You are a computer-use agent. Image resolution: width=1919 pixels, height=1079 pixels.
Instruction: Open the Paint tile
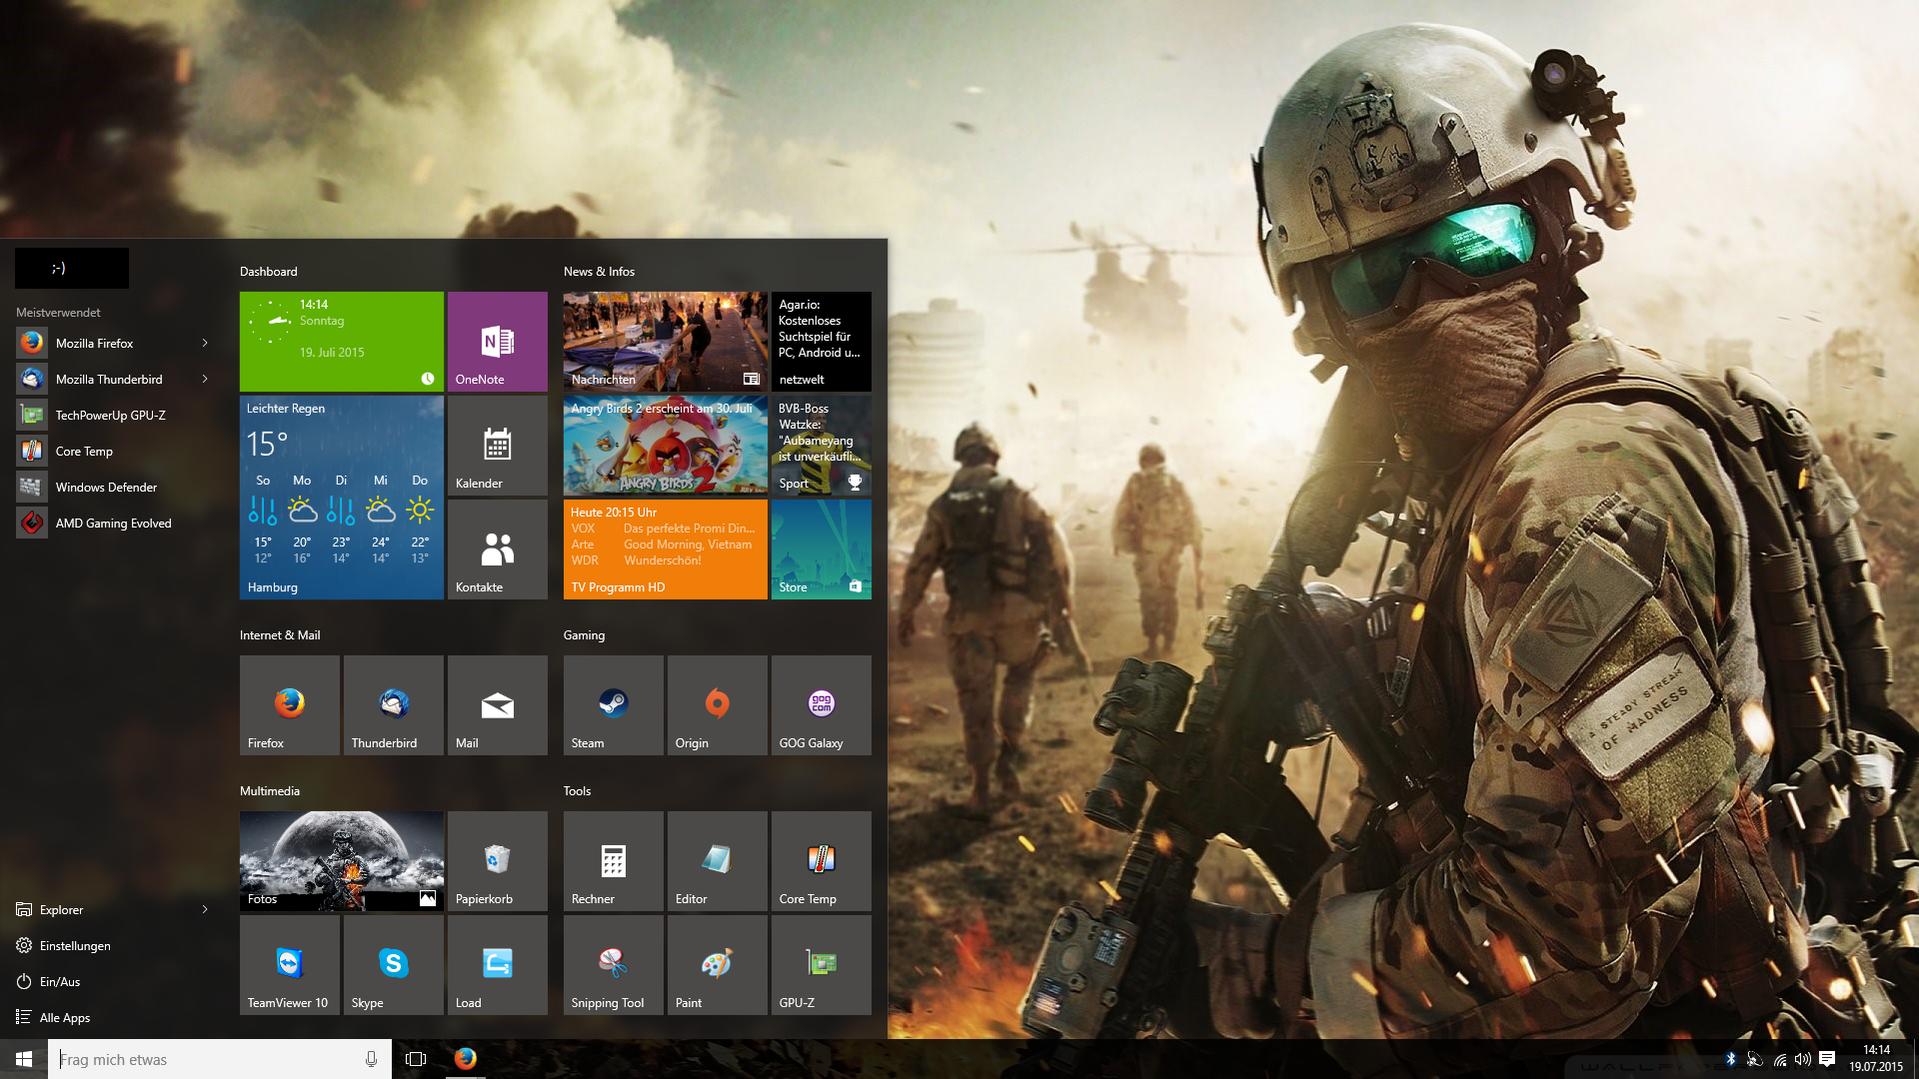pos(717,965)
